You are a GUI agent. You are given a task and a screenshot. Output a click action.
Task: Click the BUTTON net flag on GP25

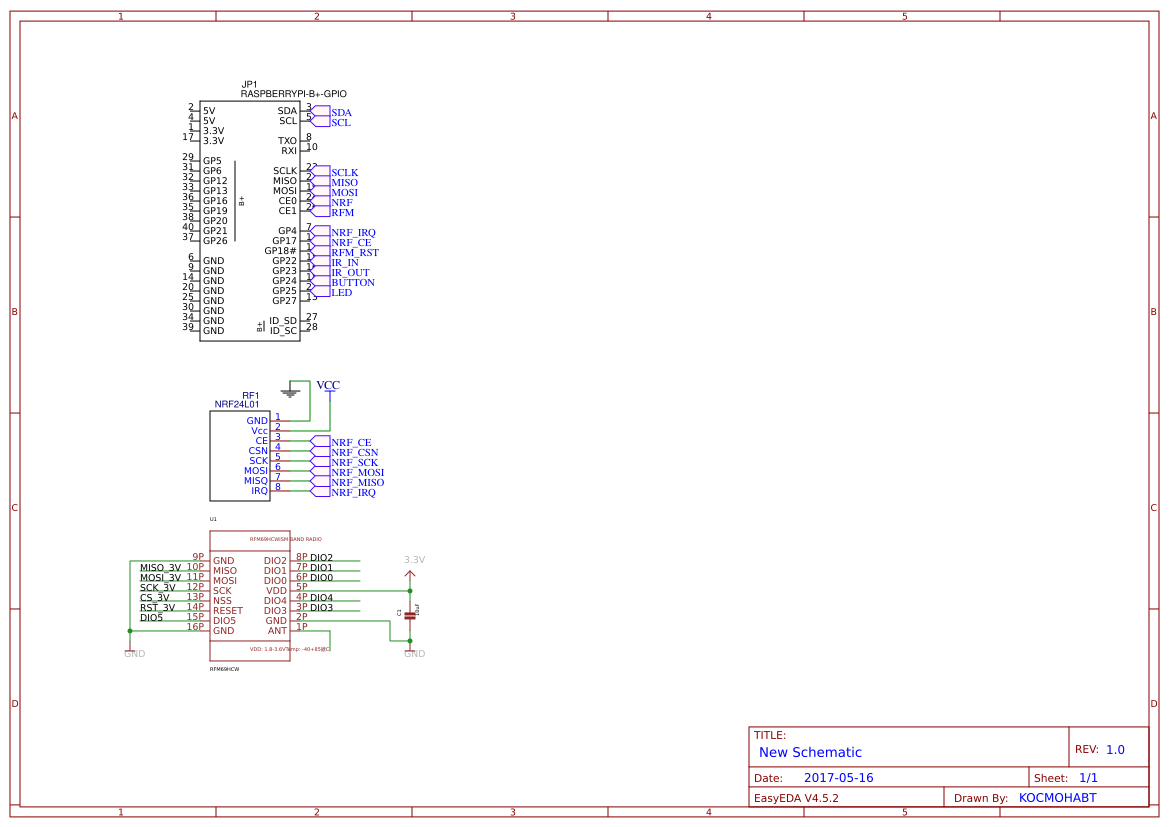(x=352, y=282)
